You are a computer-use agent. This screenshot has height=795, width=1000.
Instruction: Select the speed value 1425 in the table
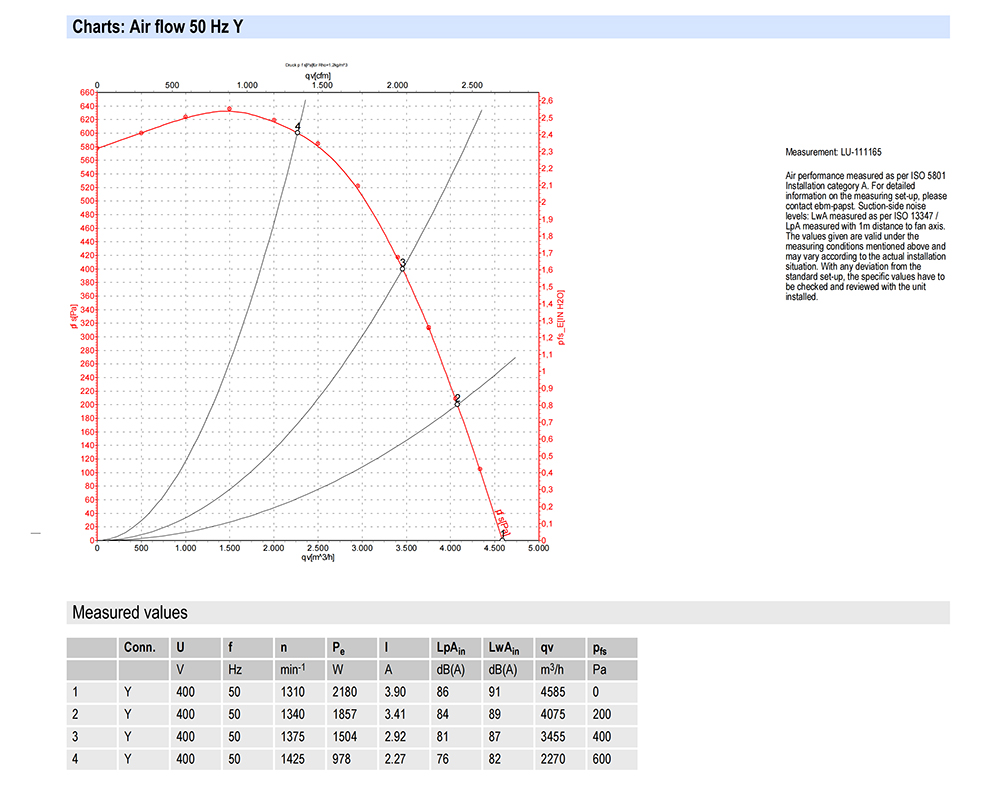coord(291,760)
